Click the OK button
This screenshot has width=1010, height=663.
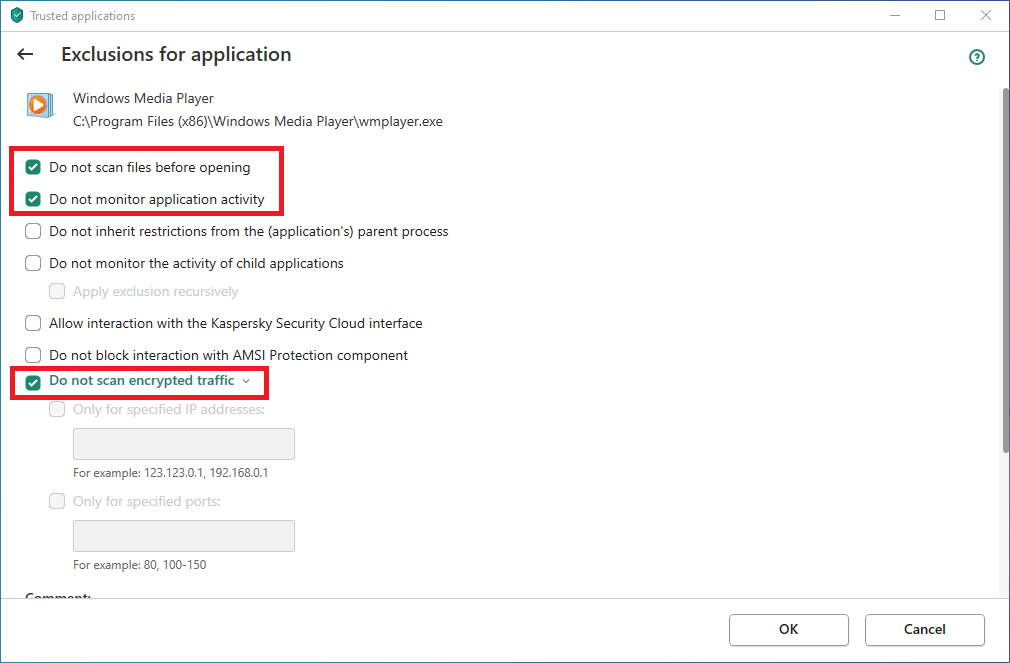tap(788, 629)
